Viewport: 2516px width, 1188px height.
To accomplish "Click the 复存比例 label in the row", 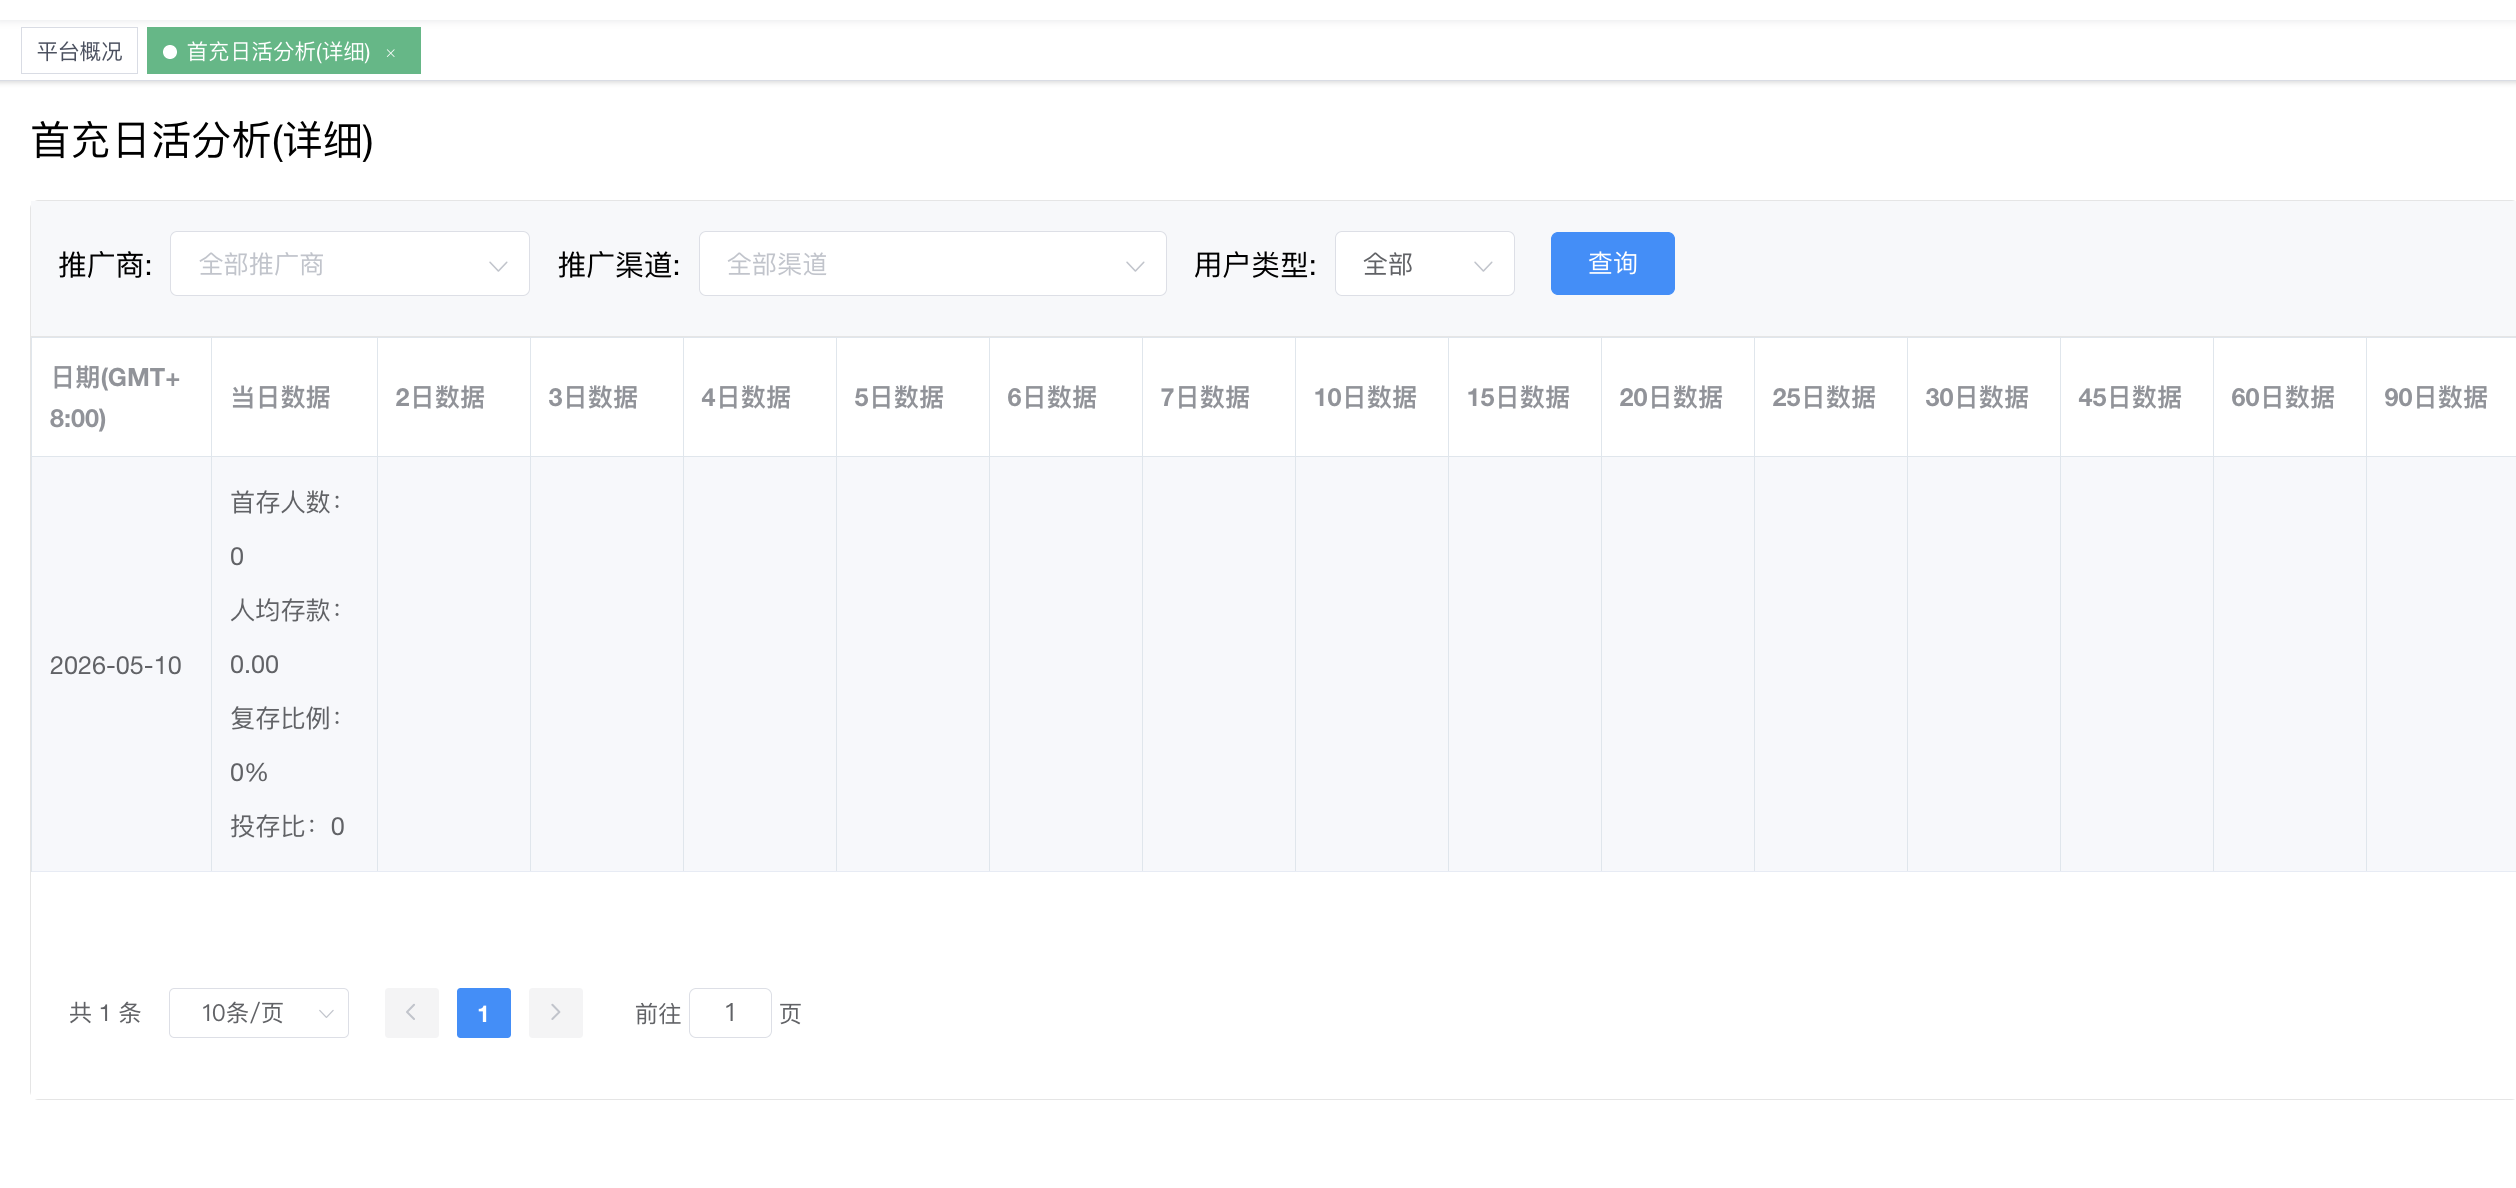I will tap(286, 718).
